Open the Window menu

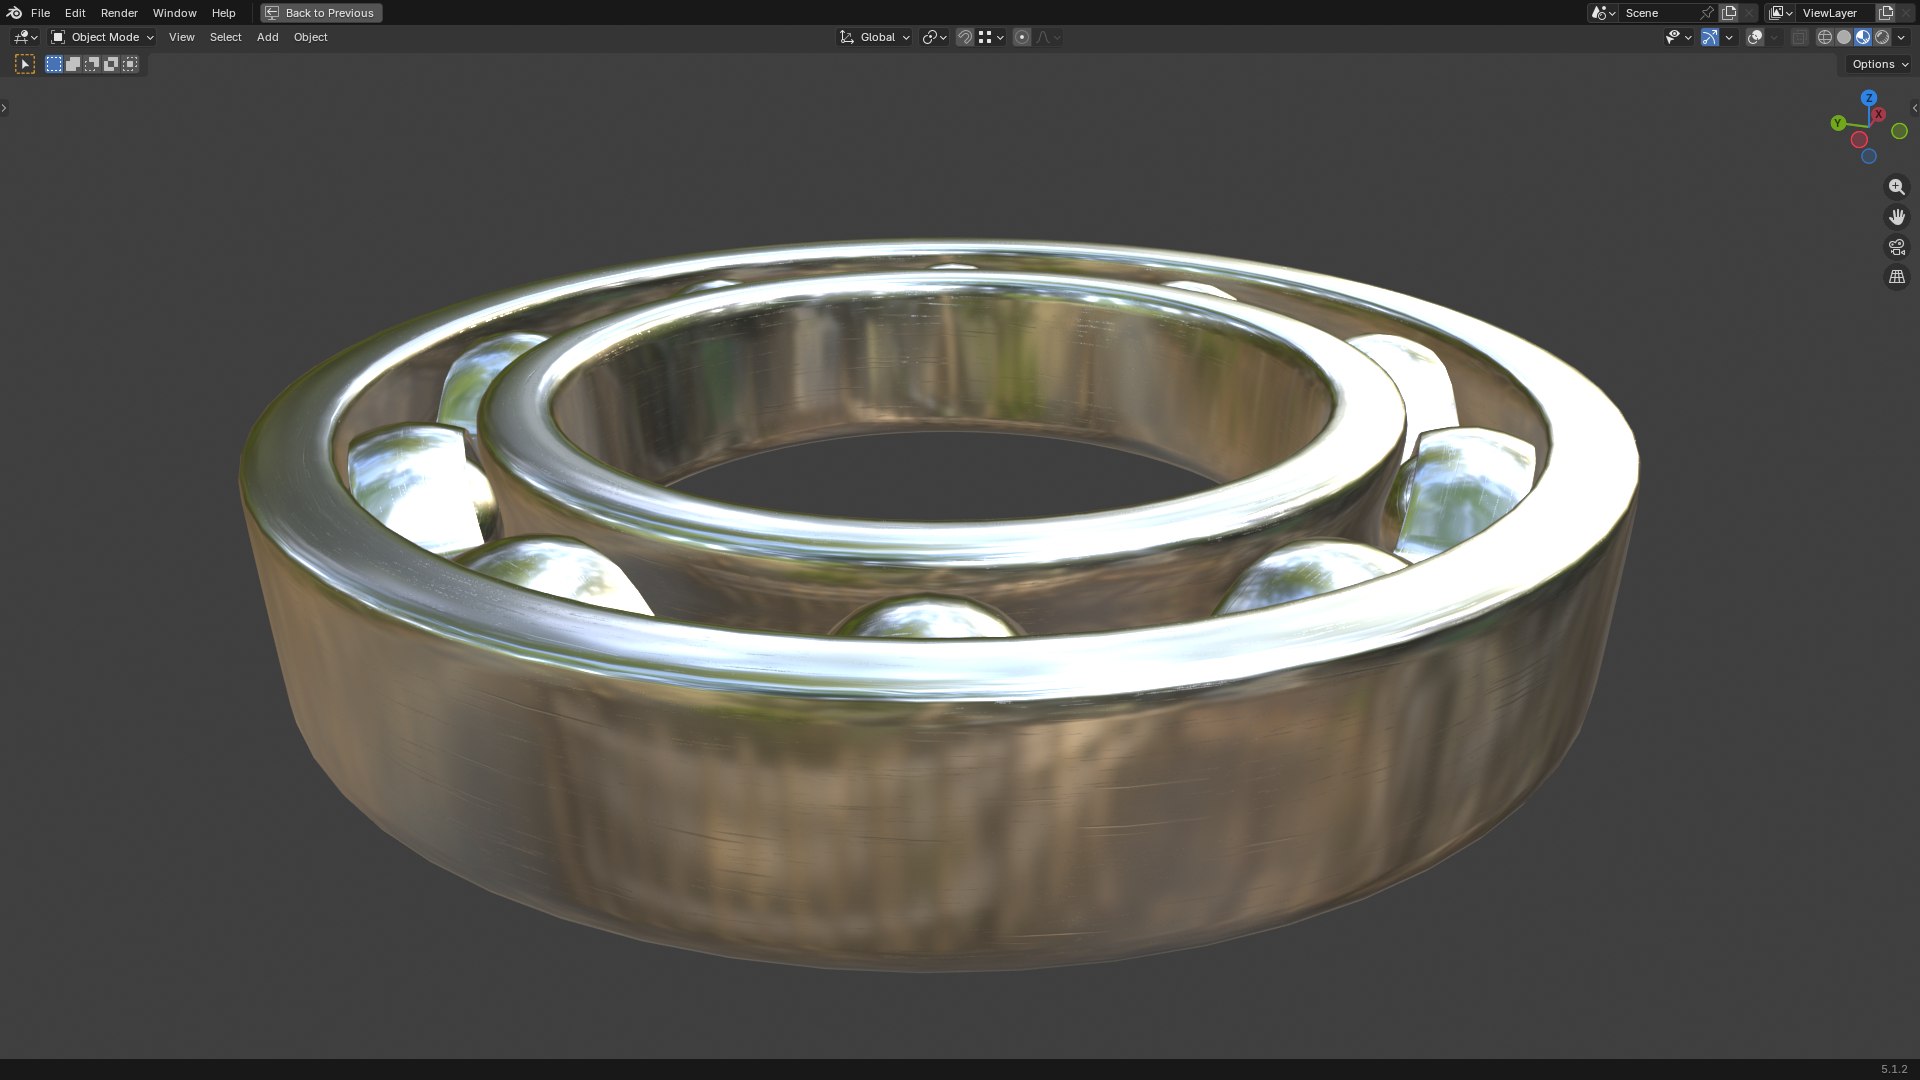[174, 13]
